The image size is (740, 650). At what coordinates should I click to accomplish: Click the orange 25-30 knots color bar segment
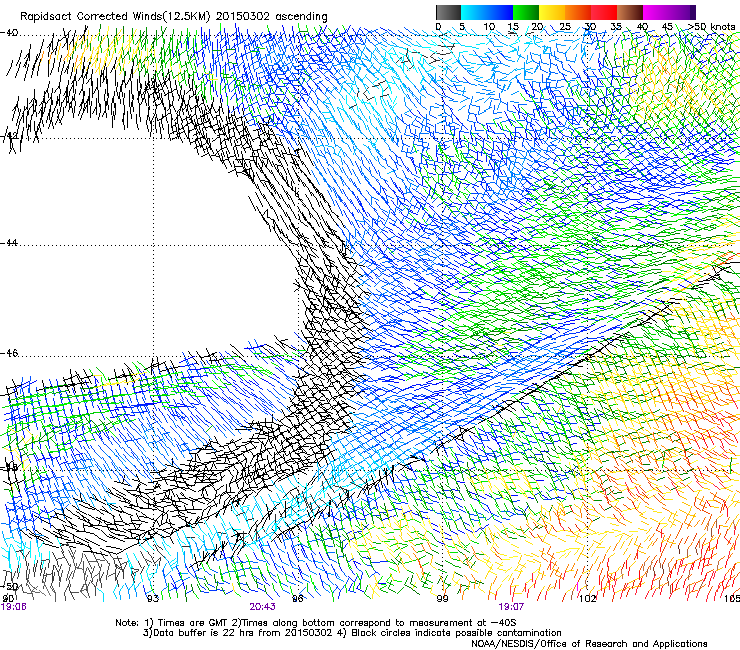click(578, 12)
